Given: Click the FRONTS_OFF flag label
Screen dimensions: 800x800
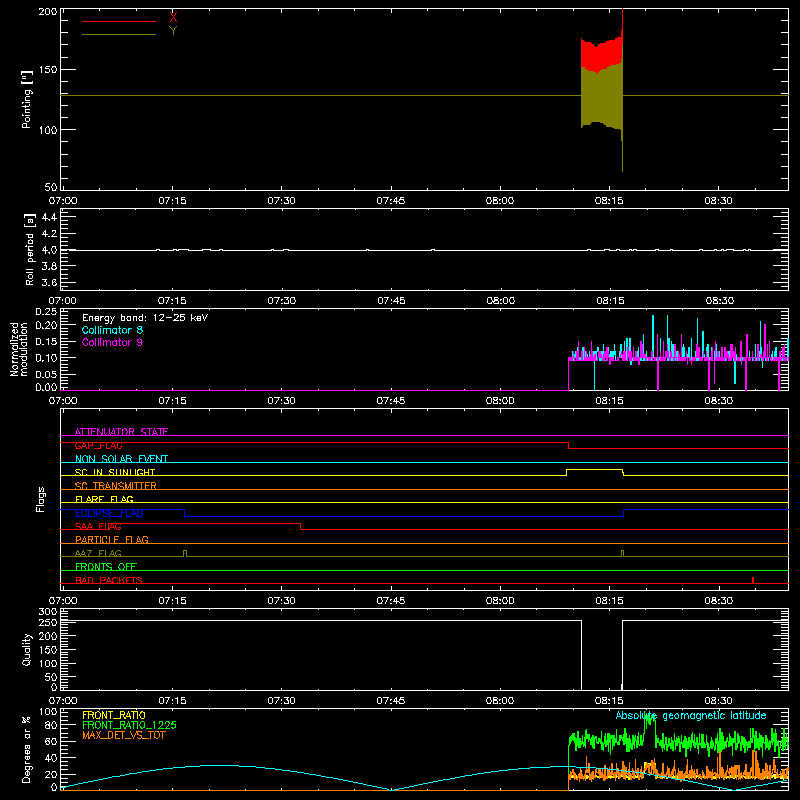Looking at the screenshot, I should click(x=106, y=566).
